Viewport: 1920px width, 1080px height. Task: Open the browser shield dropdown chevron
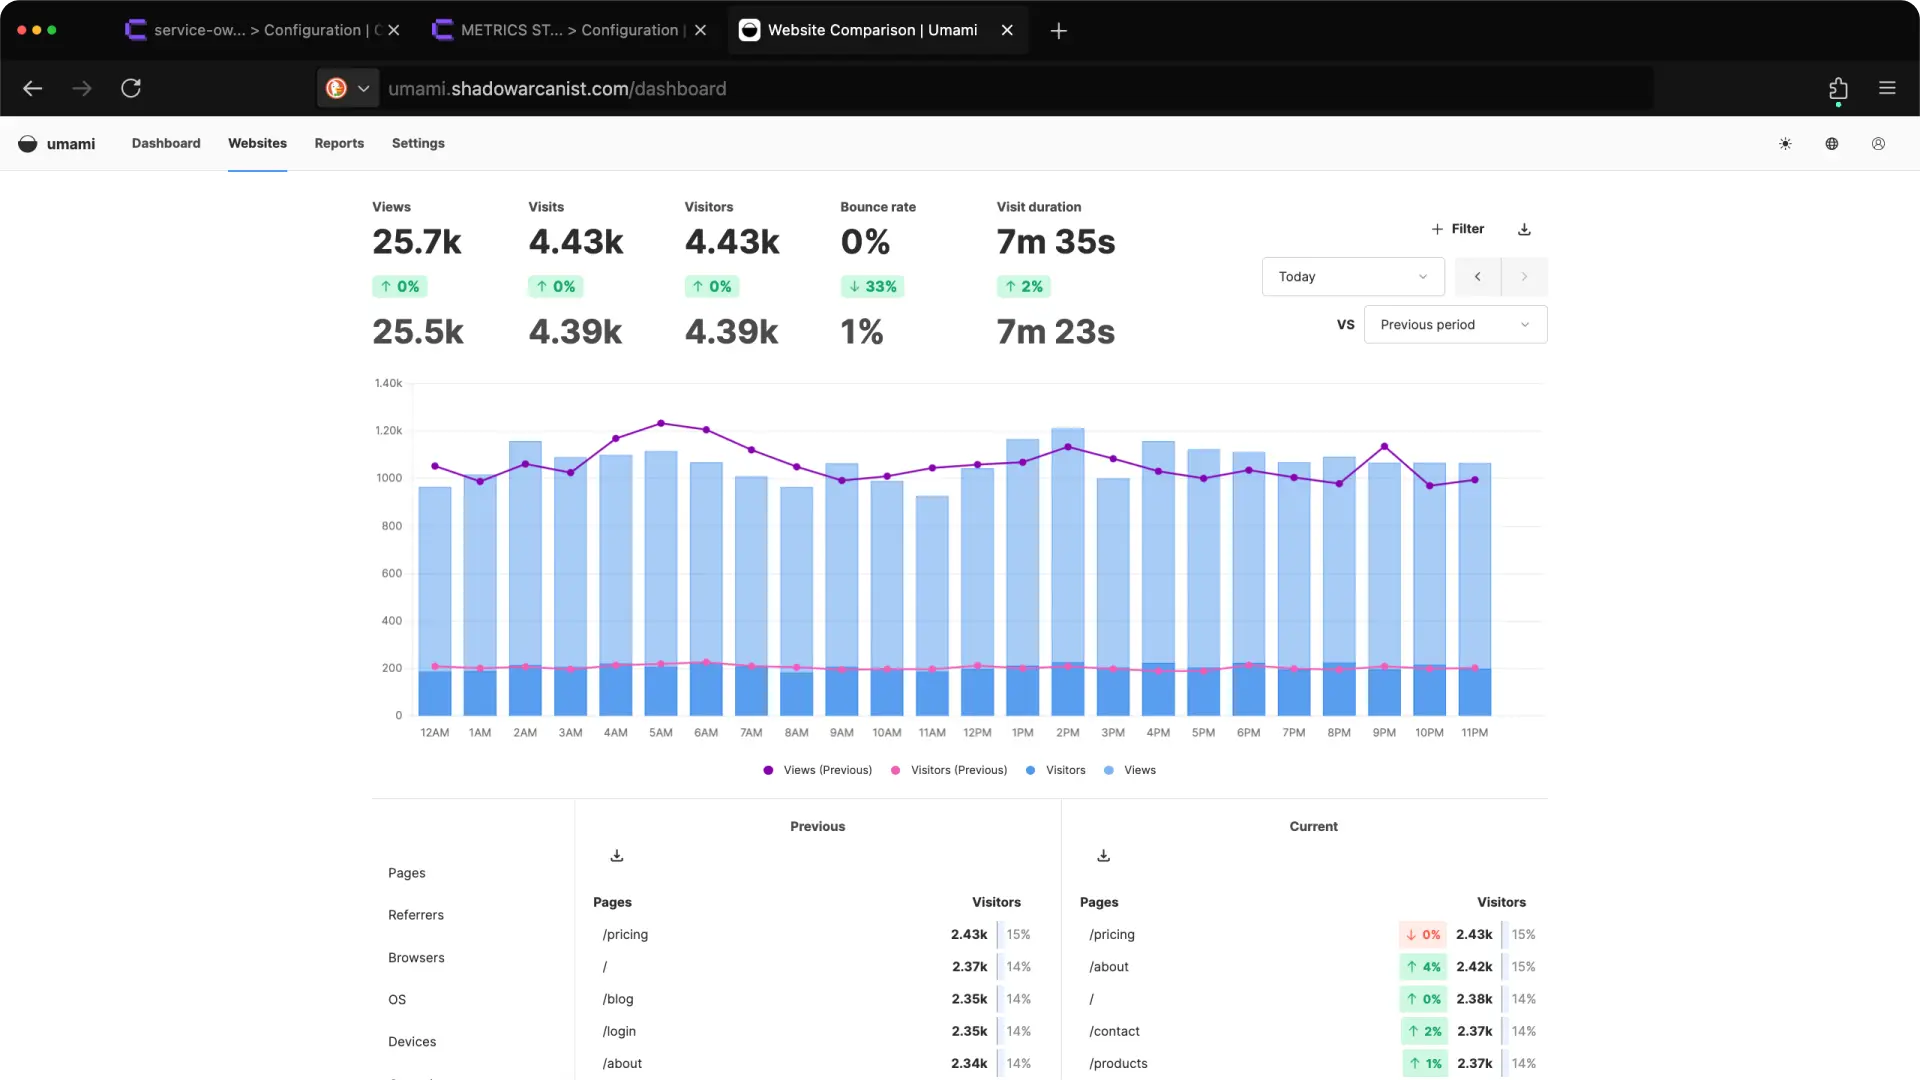(364, 89)
